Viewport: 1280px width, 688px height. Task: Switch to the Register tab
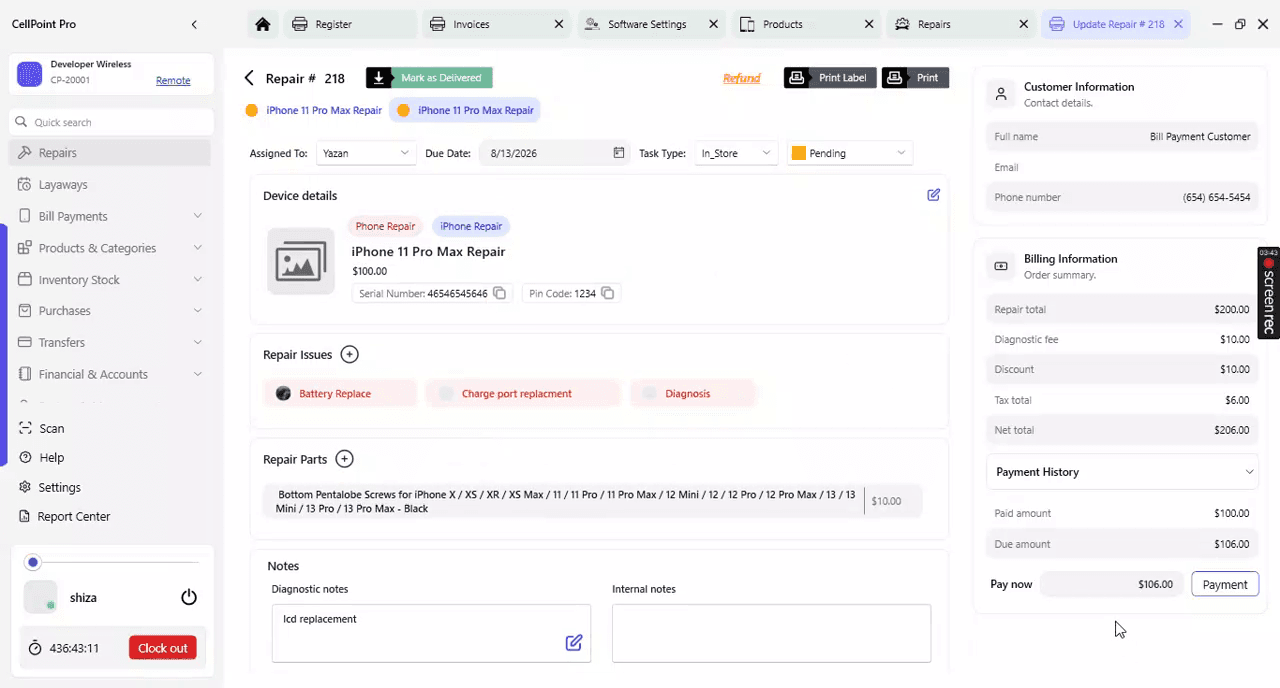(x=349, y=24)
